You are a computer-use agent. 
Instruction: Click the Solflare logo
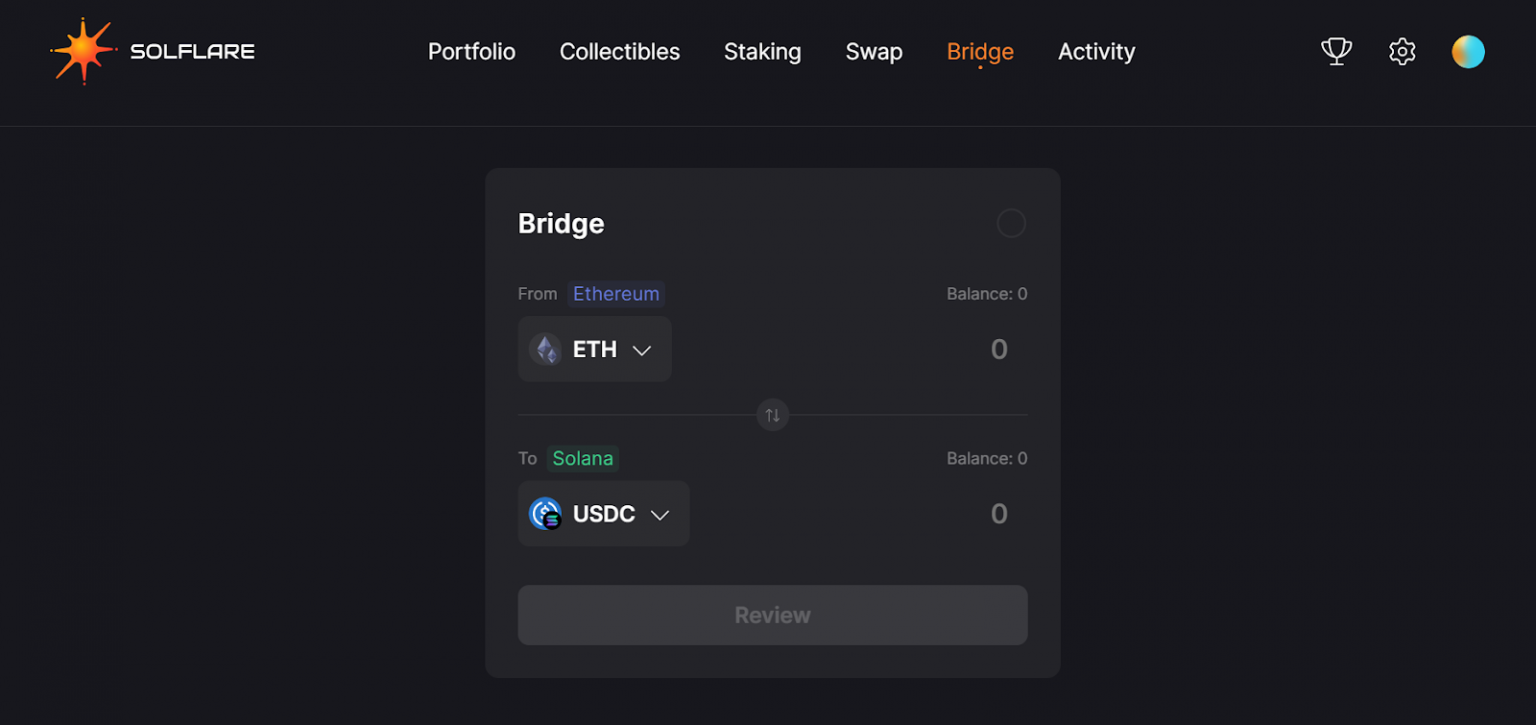coord(150,51)
